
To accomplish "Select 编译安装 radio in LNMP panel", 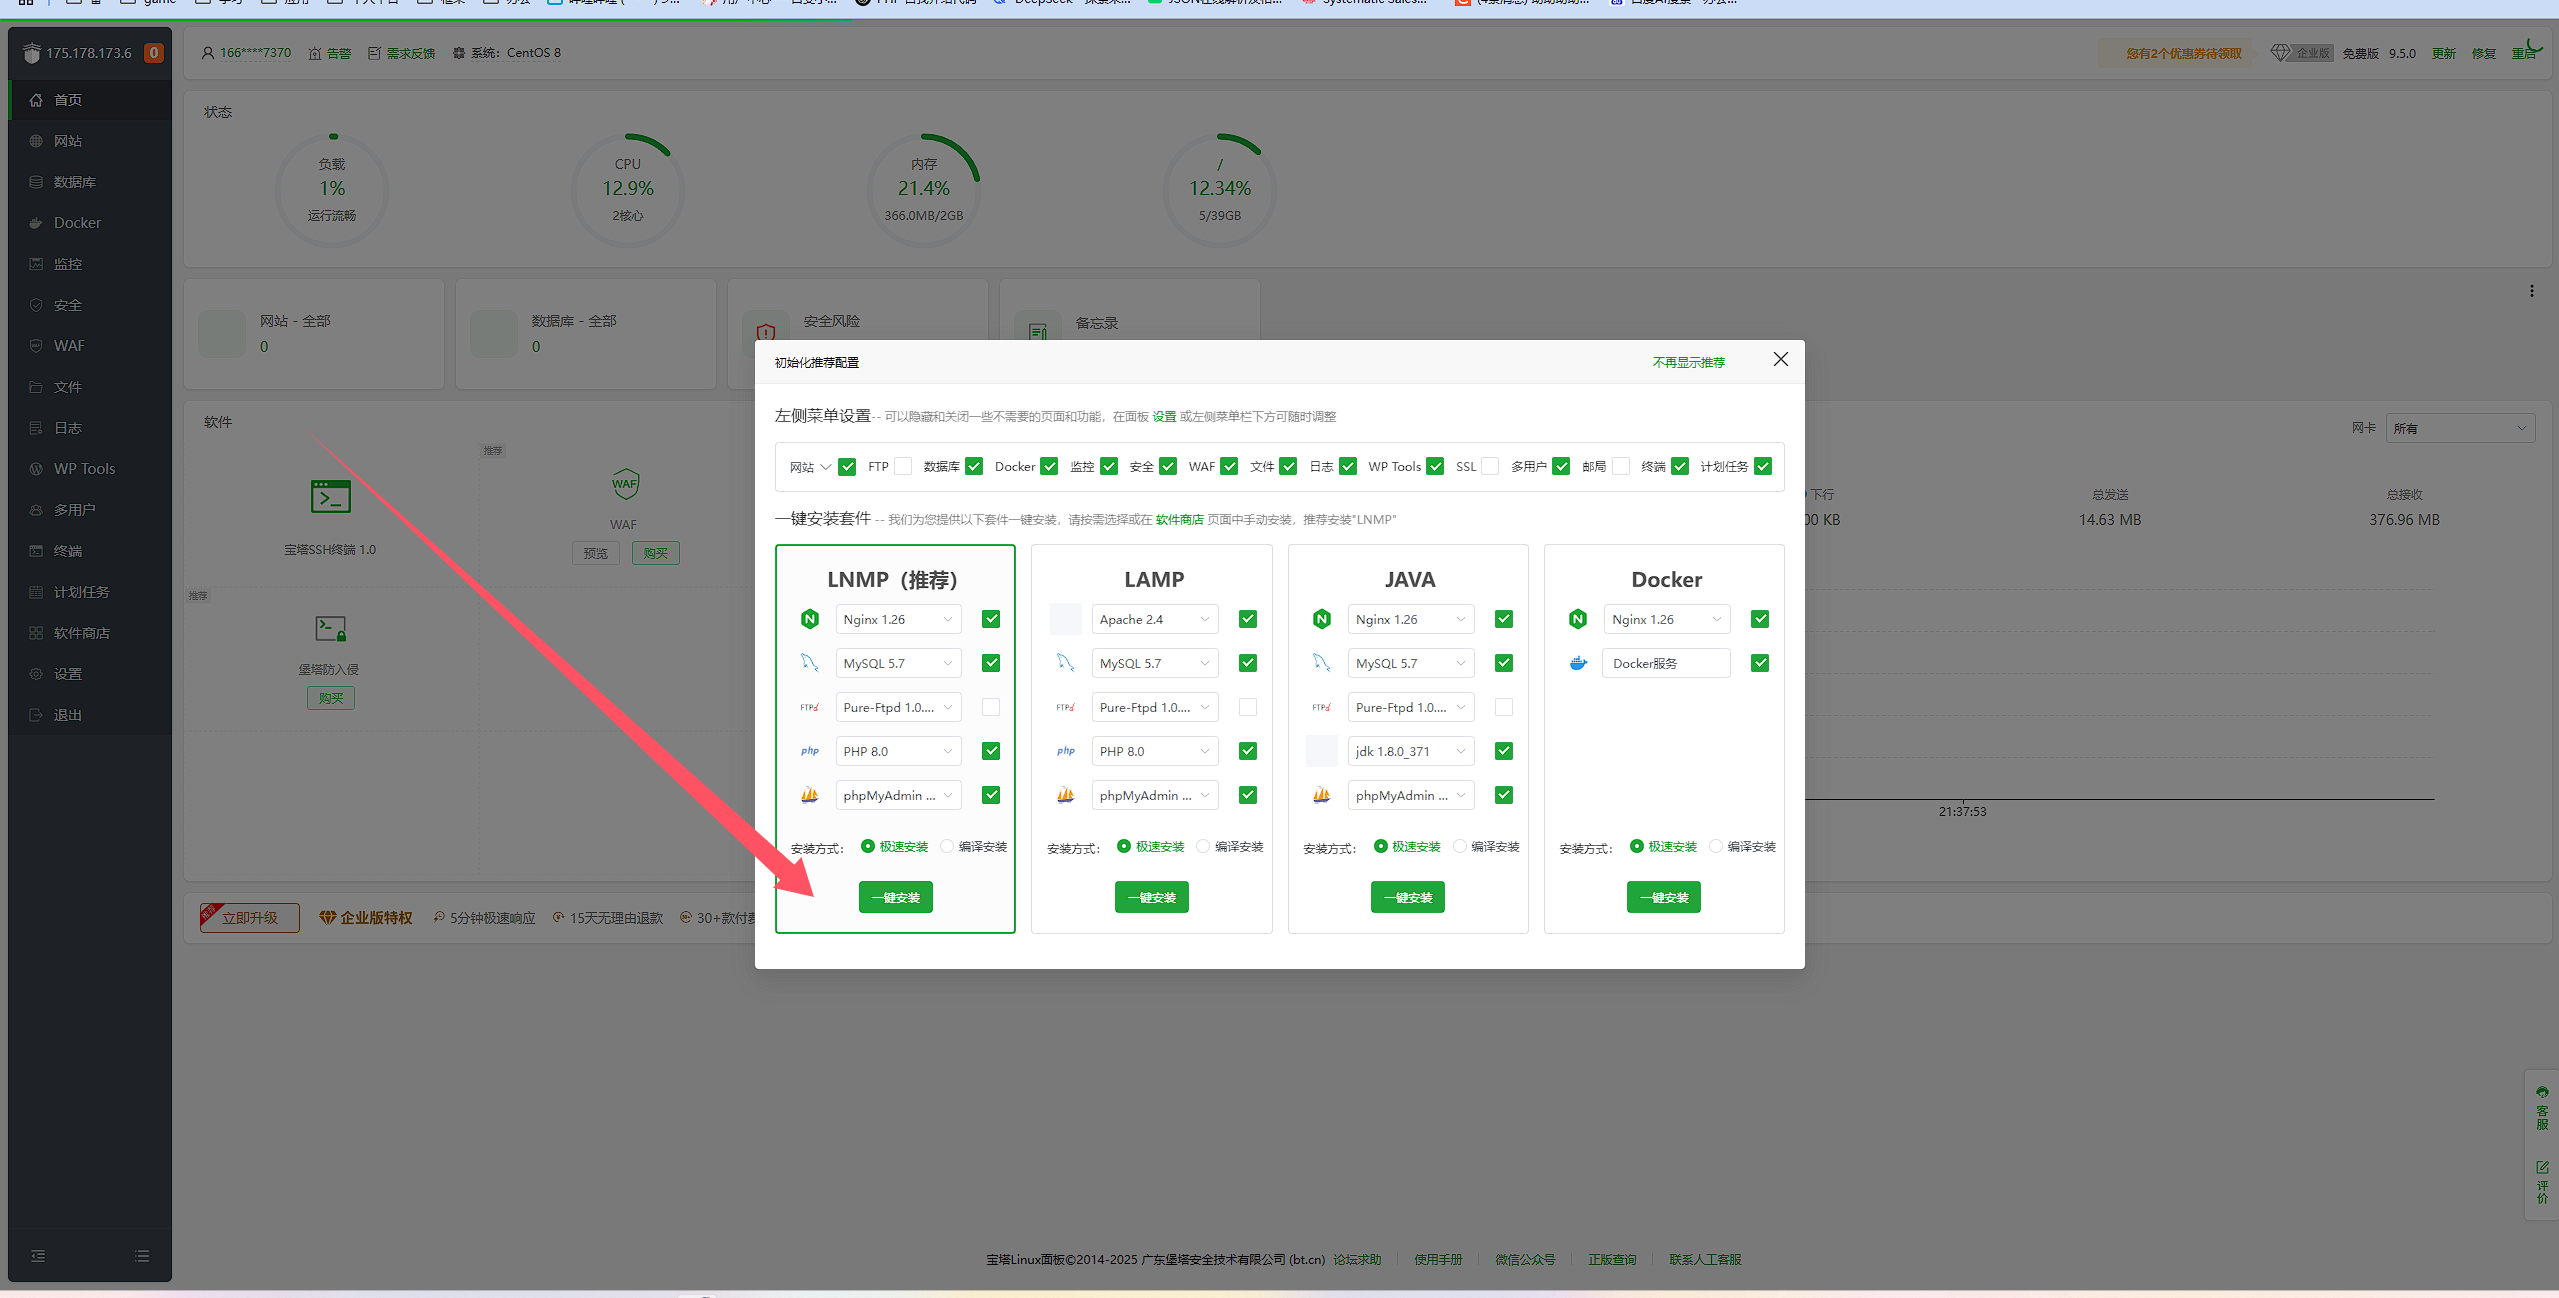I will (x=947, y=846).
